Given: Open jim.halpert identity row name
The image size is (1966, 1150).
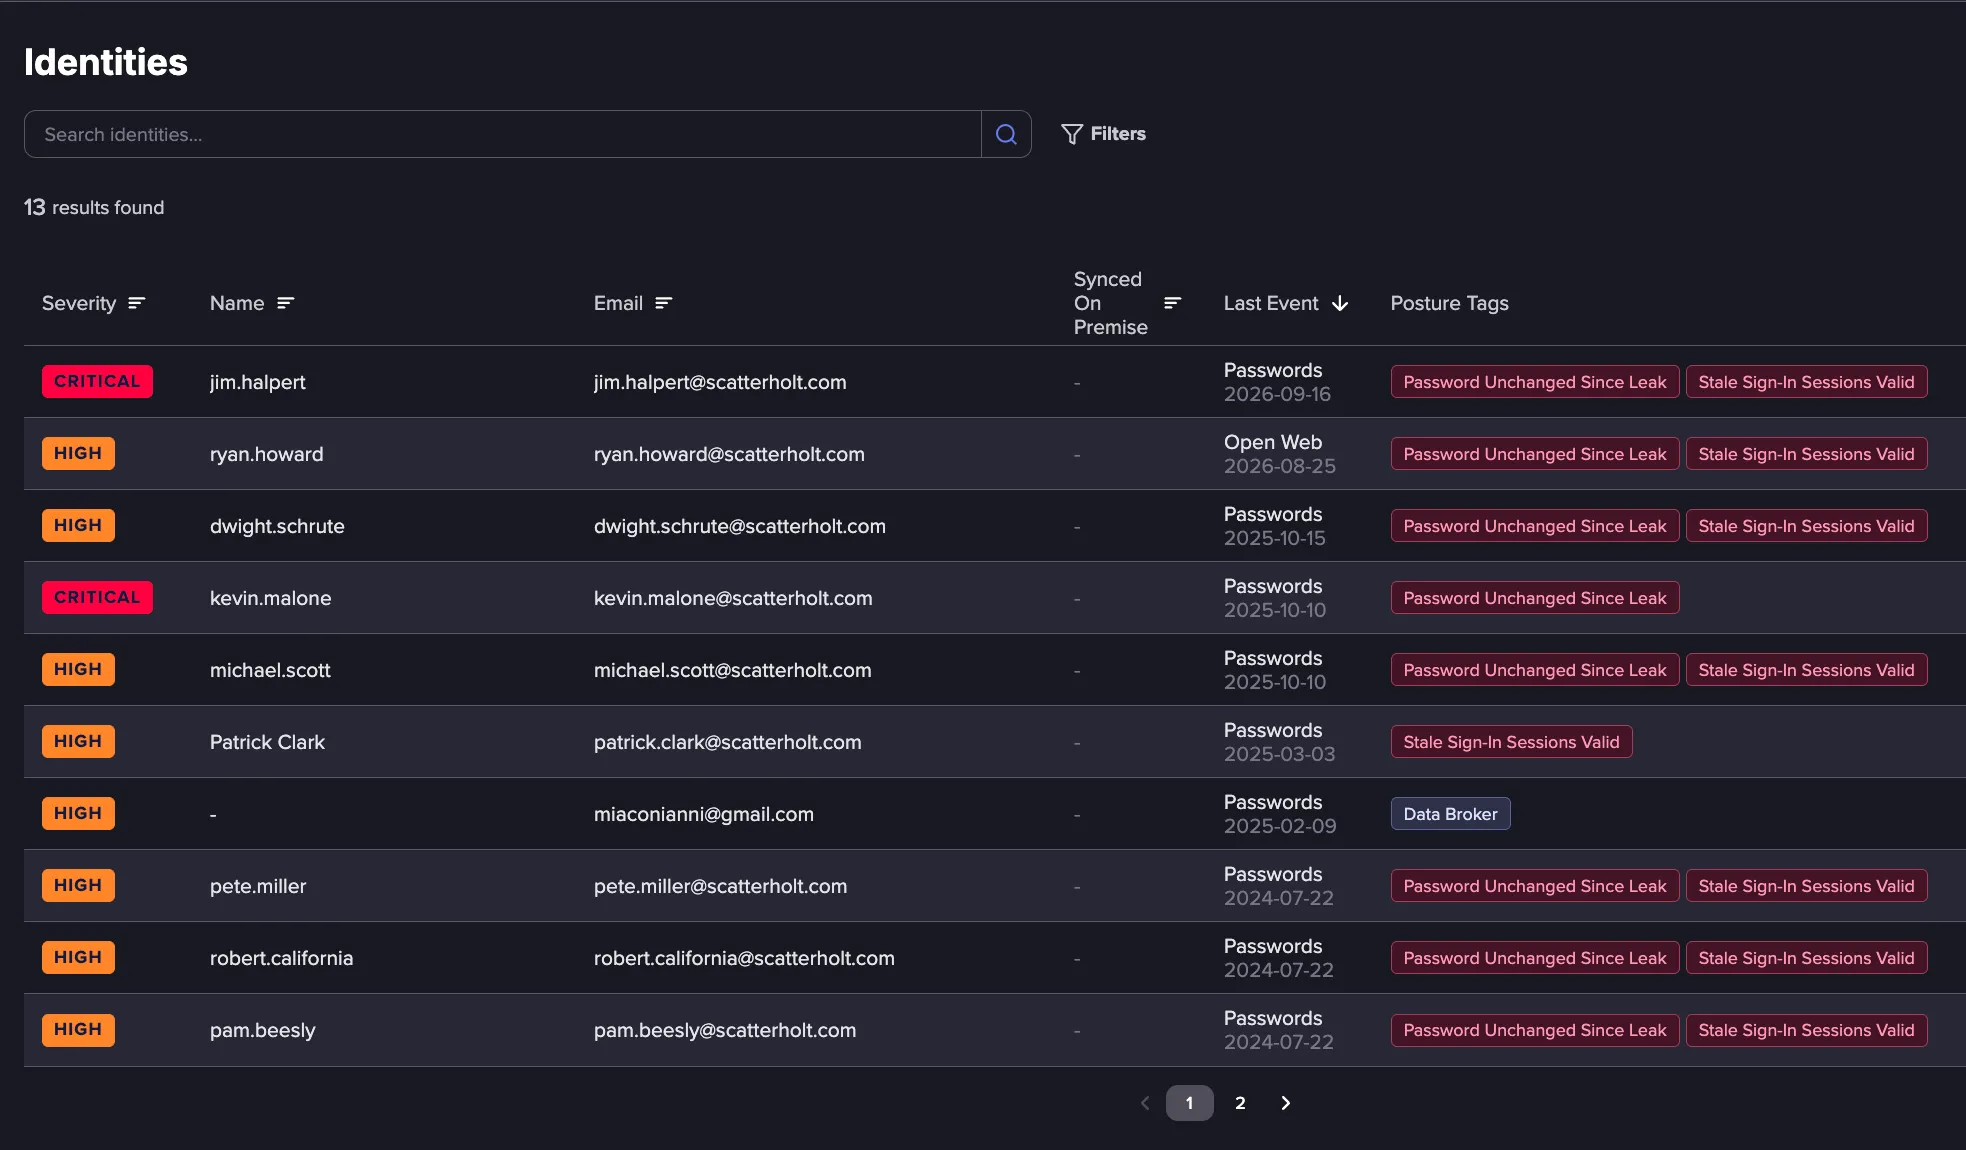Looking at the screenshot, I should coord(258,382).
